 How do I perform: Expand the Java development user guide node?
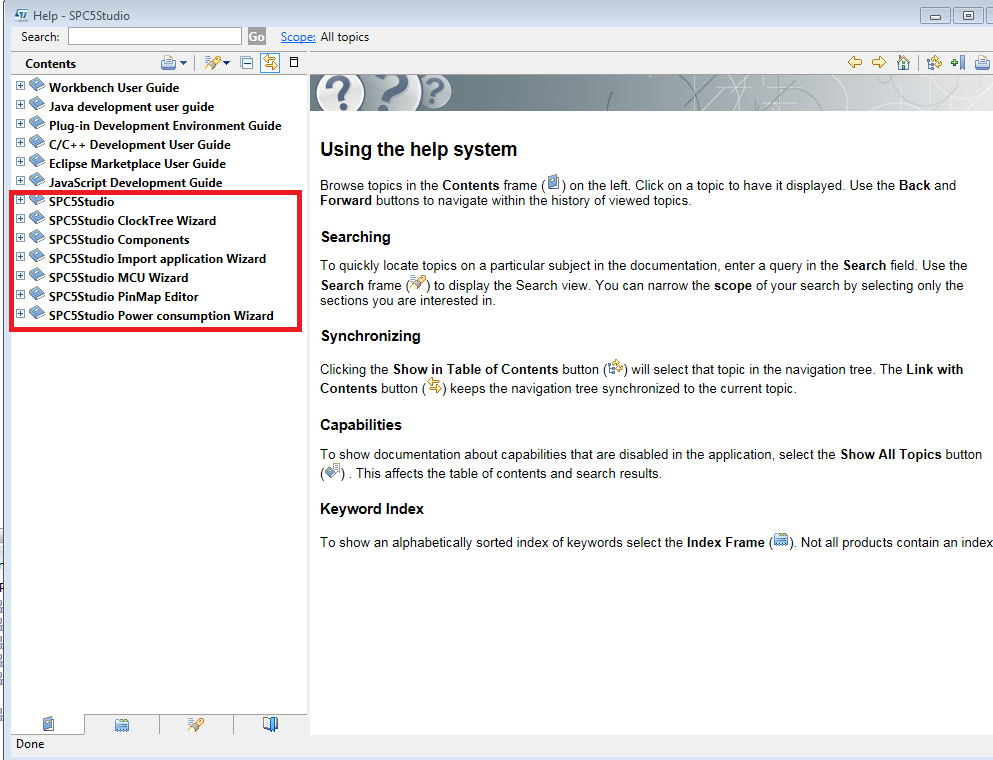coord(20,104)
